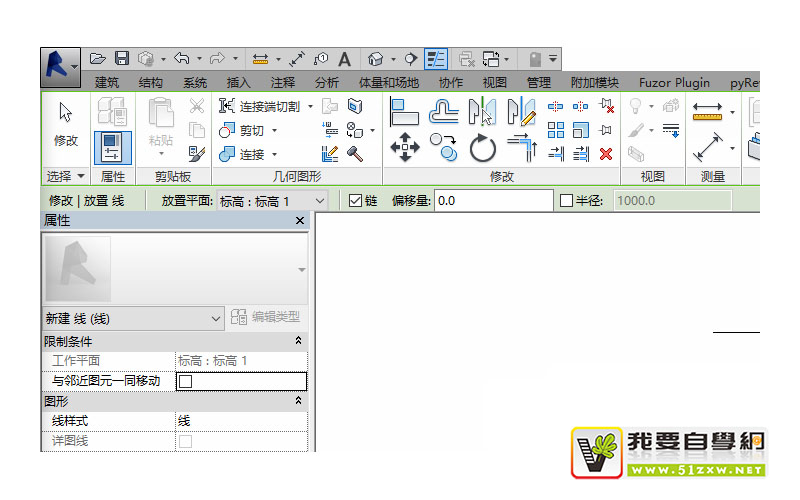Toggle the 链 (Chain) checkbox
The width and height of the screenshot is (800, 500).
pyautogui.click(x=354, y=201)
